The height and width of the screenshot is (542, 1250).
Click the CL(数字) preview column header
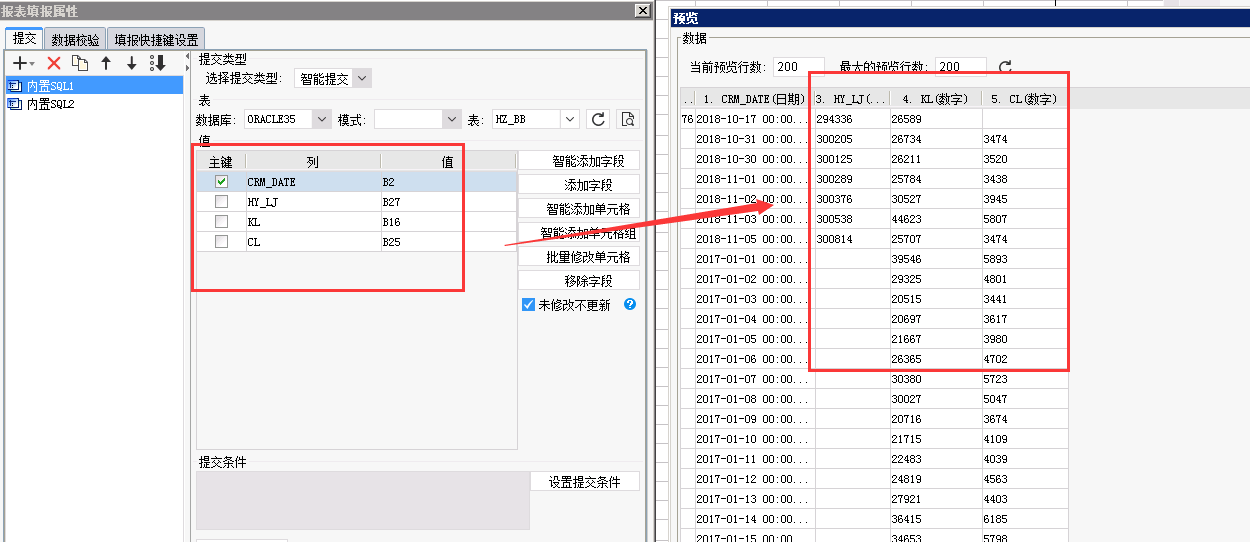point(1024,99)
